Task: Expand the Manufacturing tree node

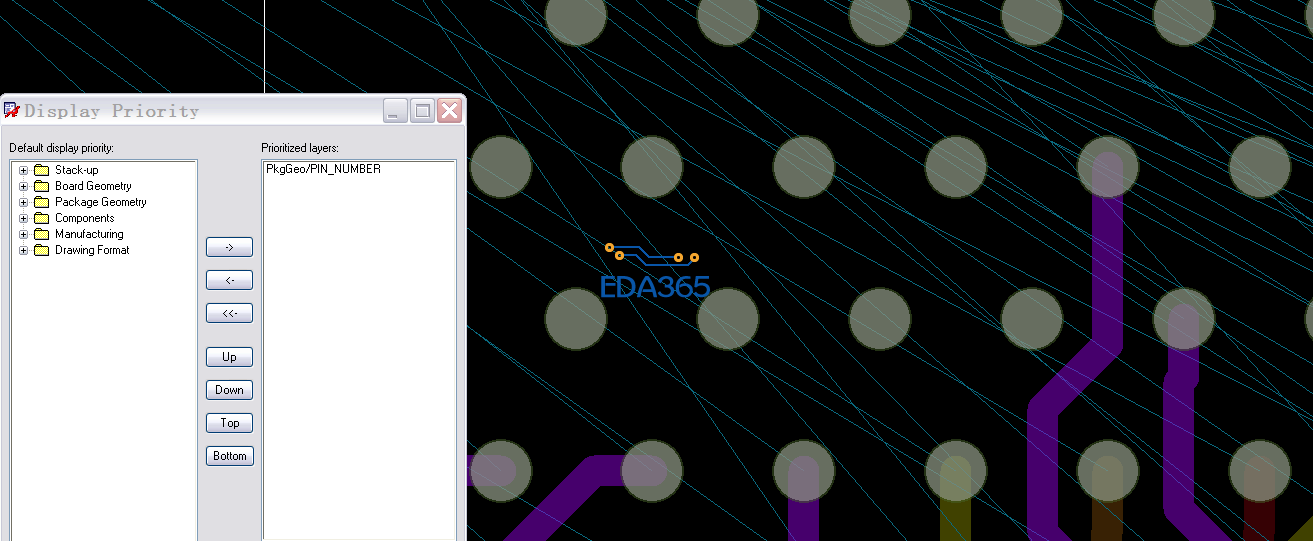Action: (24, 234)
